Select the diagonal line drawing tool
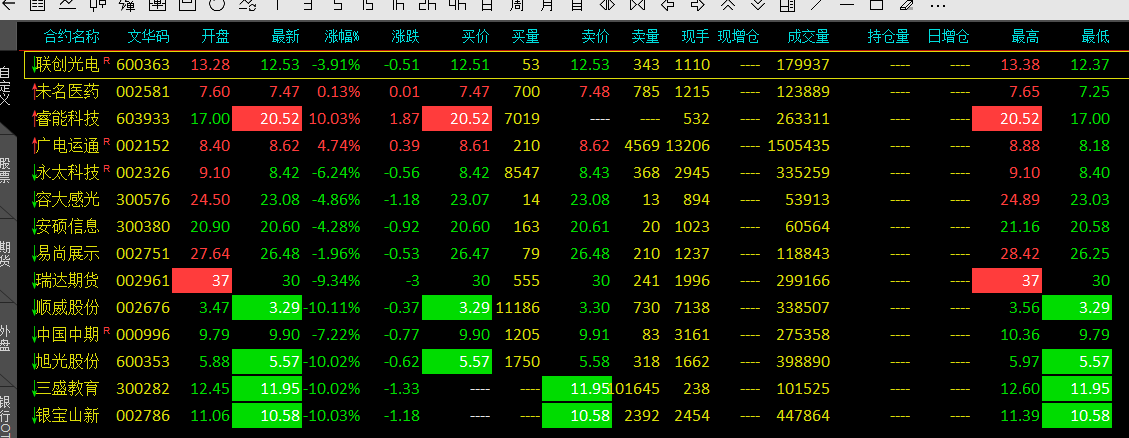Screen dimensions: 1129x438 [816, 5]
